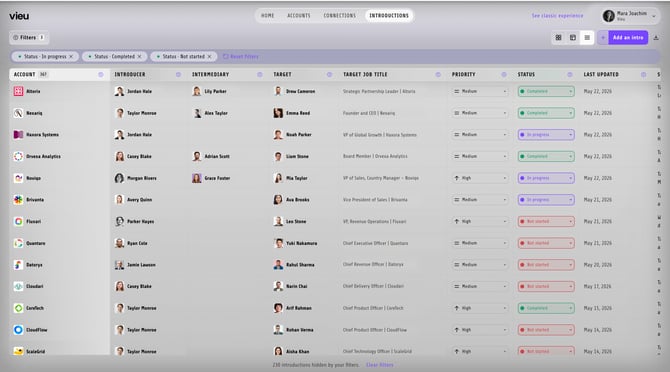Open the See classic experience link
Viewport: 670px width, 372px height.
557,15
